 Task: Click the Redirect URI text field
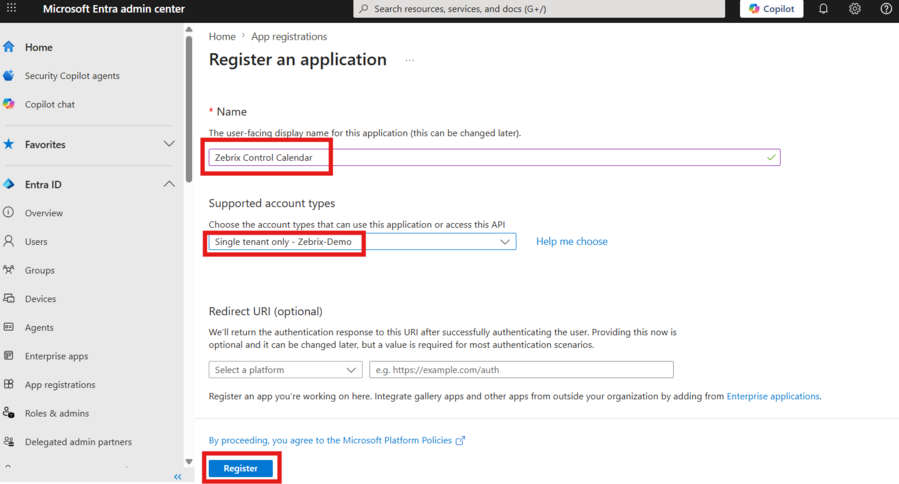coord(521,370)
